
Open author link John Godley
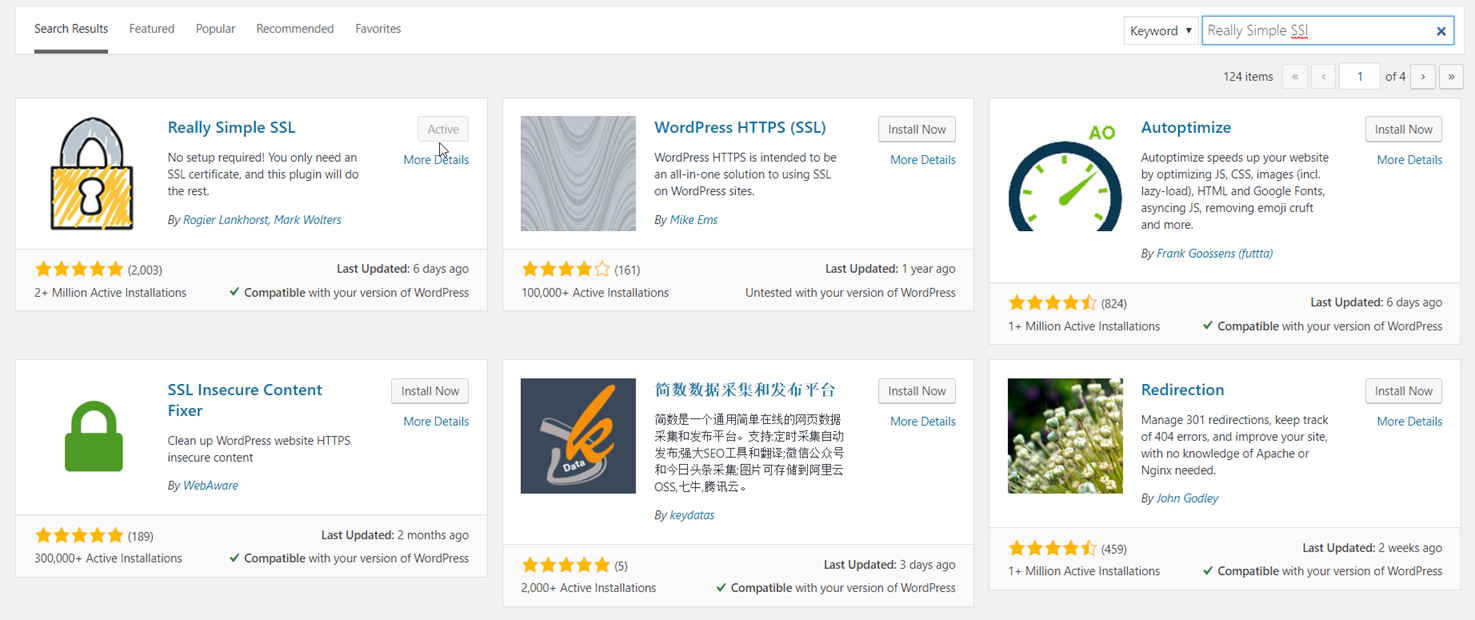1188,498
